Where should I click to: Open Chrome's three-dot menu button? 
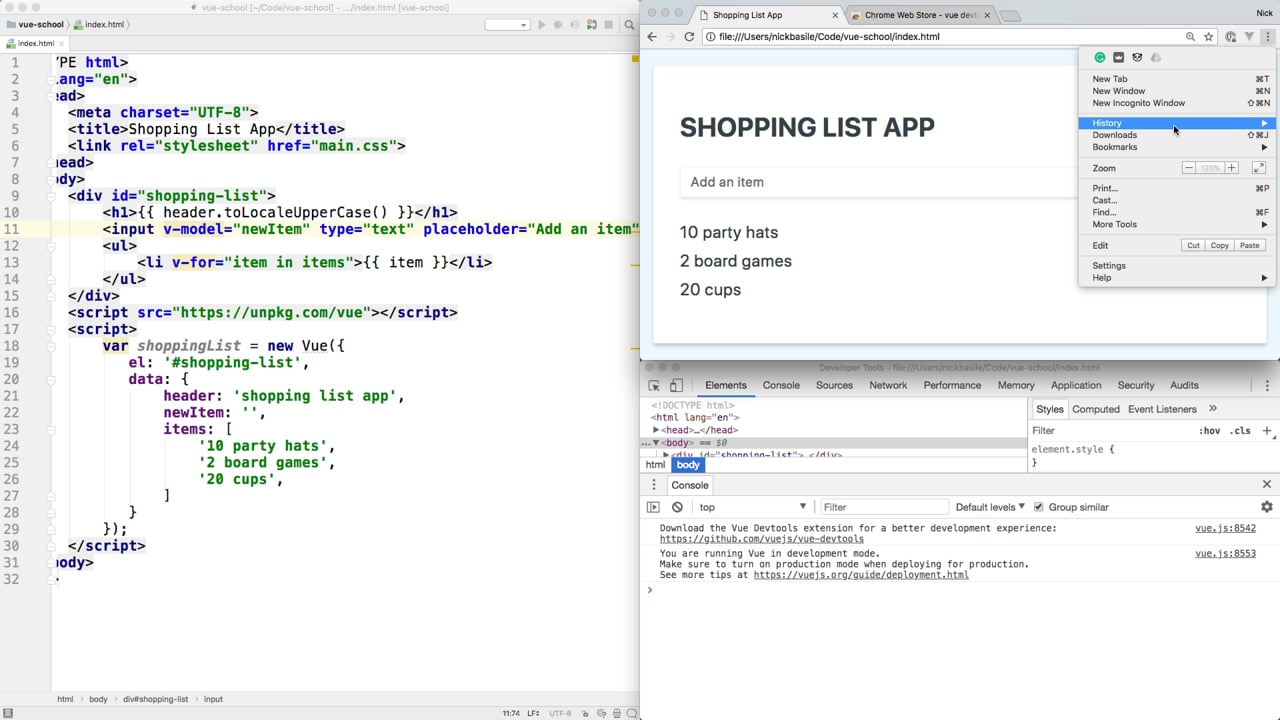1267,37
